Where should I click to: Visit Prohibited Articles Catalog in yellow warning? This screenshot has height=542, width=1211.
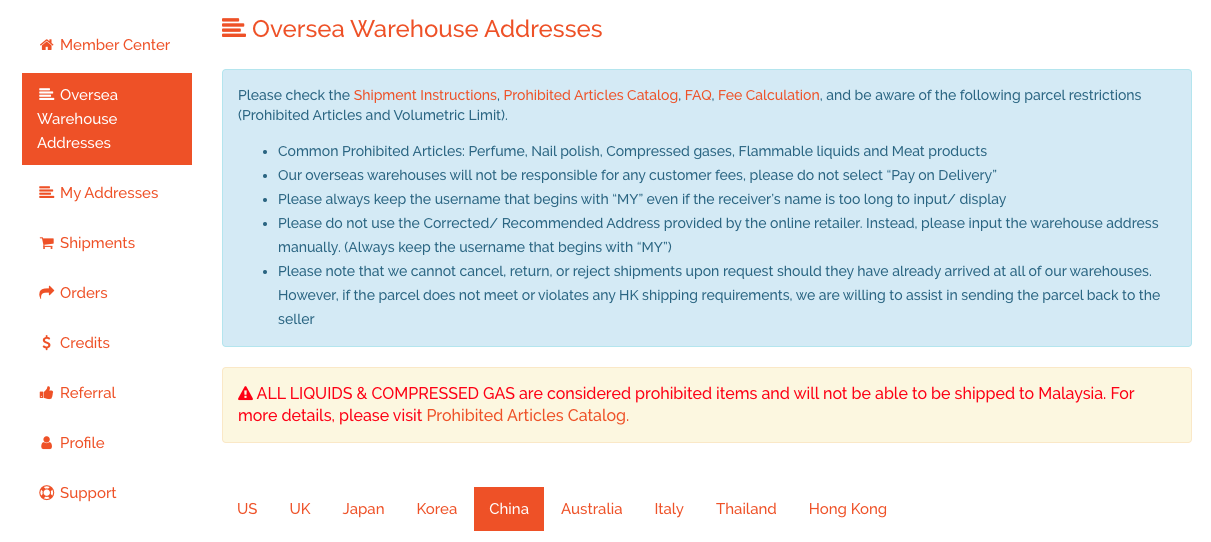tap(527, 416)
